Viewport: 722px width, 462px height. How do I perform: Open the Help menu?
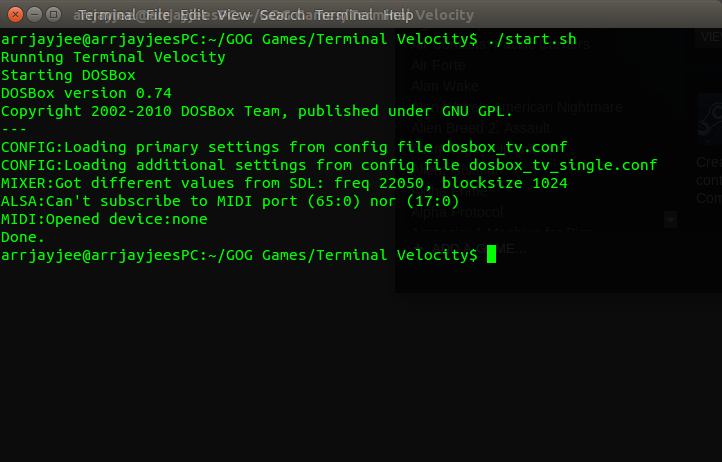pyautogui.click(x=398, y=15)
